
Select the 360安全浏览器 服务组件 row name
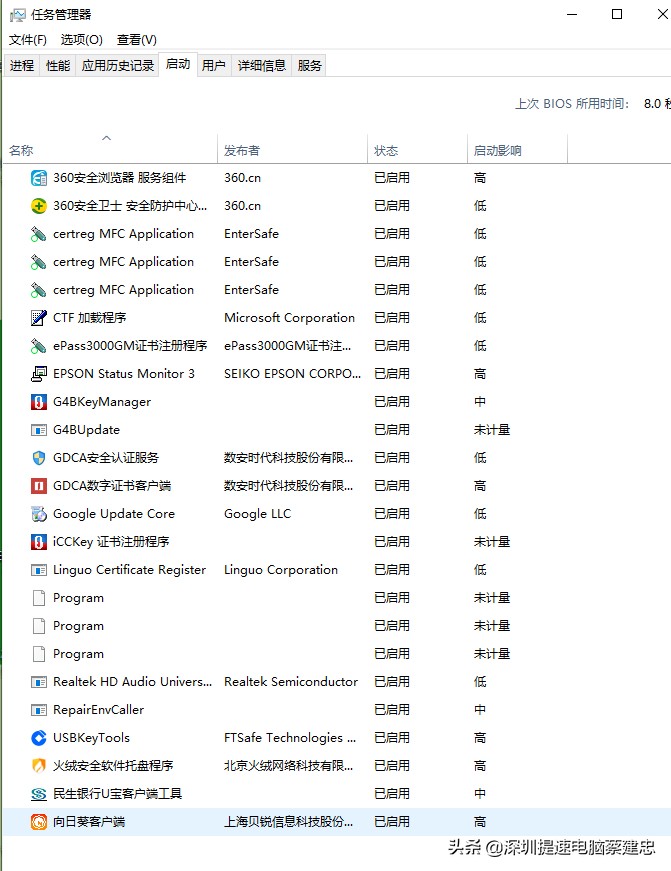pos(119,178)
